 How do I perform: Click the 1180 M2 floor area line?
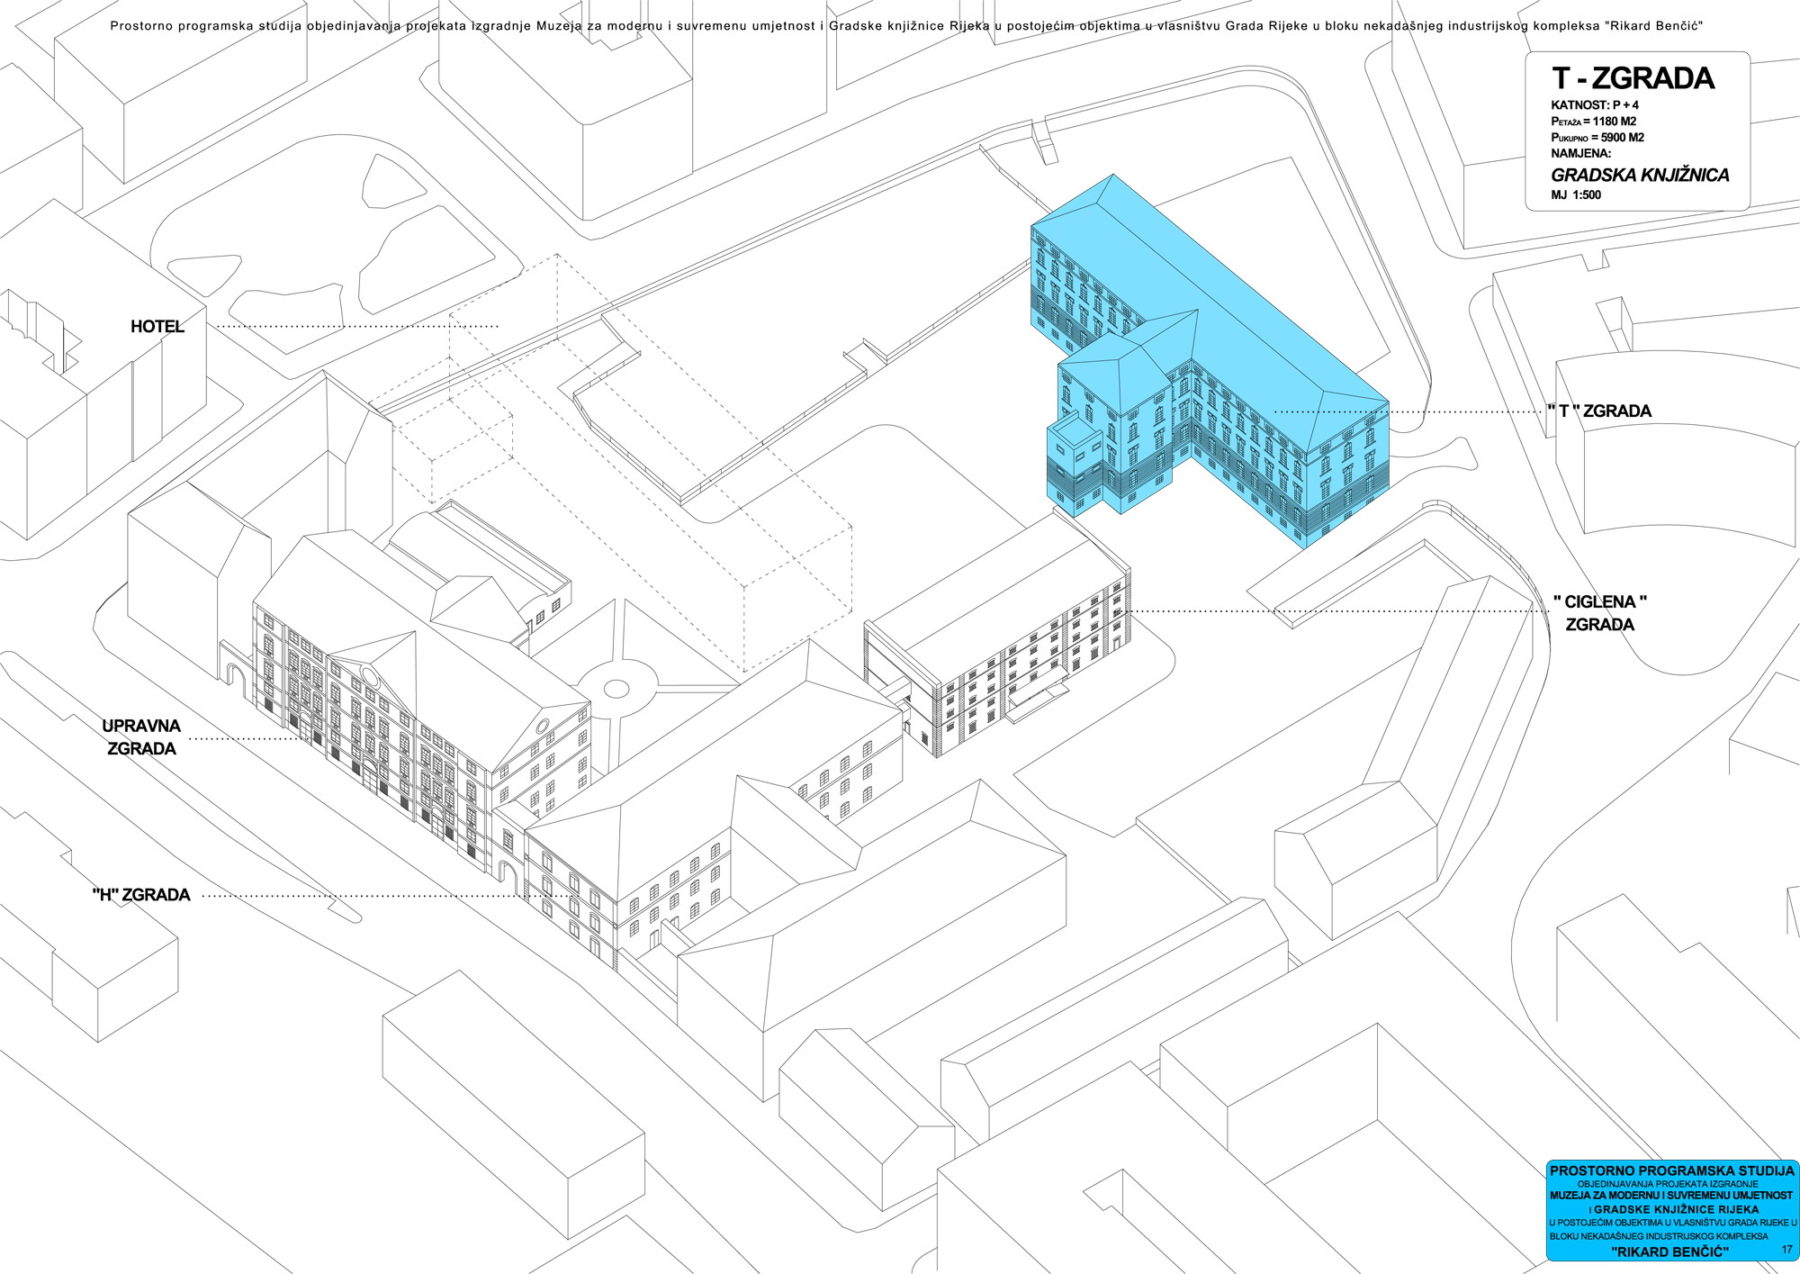tap(1595, 121)
